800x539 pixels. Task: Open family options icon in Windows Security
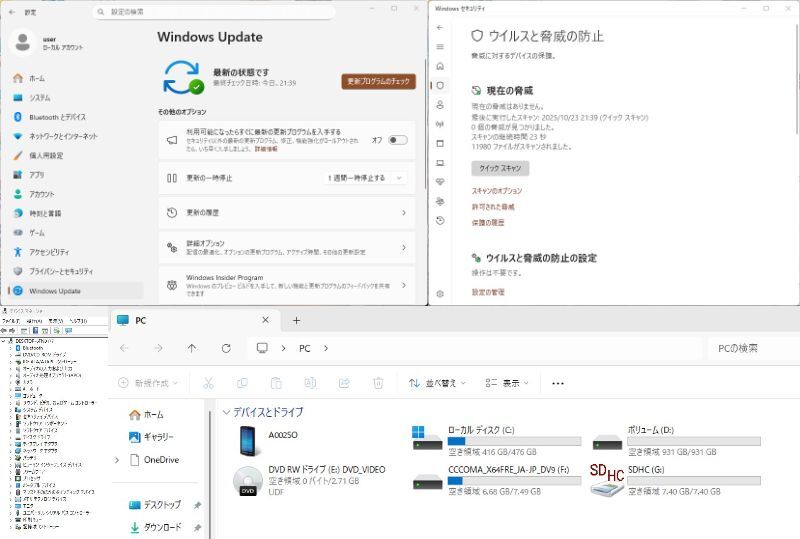(440, 201)
